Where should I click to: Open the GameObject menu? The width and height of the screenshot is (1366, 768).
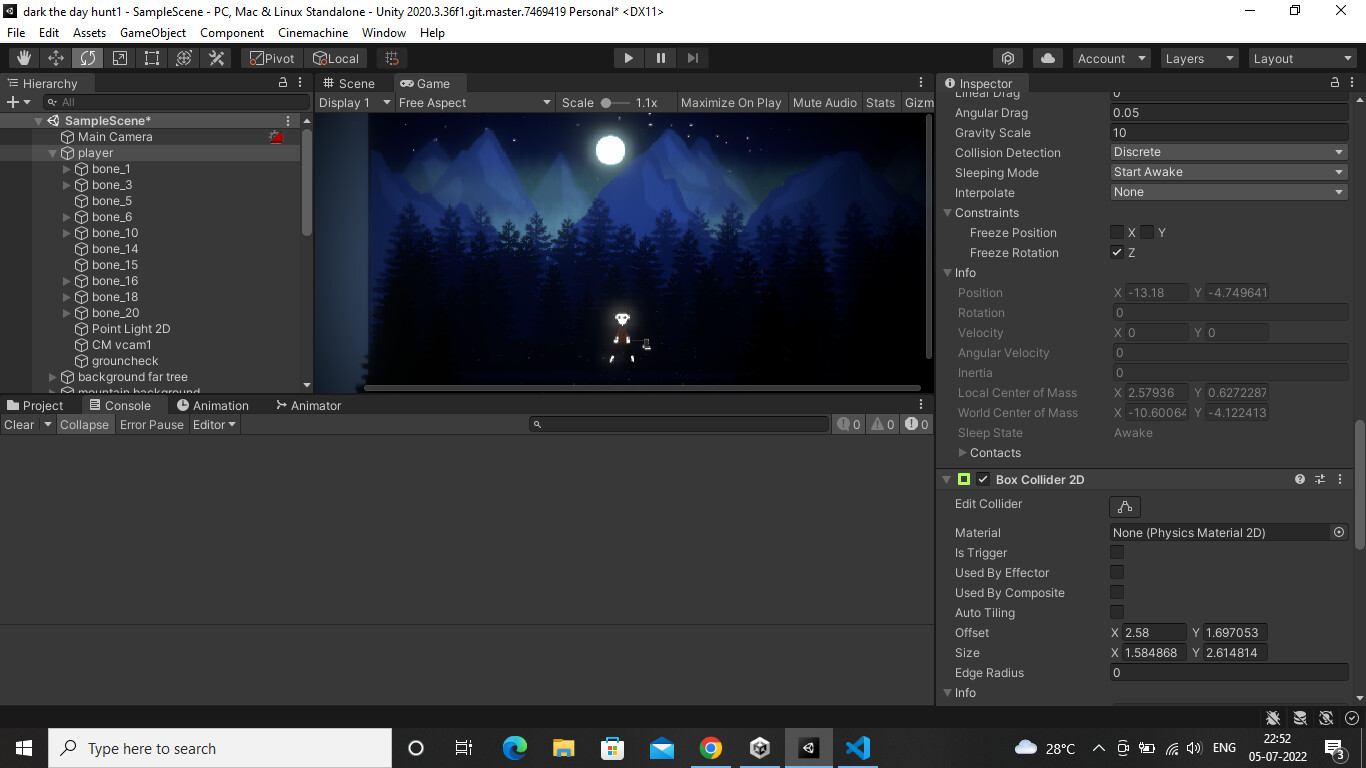pos(153,32)
